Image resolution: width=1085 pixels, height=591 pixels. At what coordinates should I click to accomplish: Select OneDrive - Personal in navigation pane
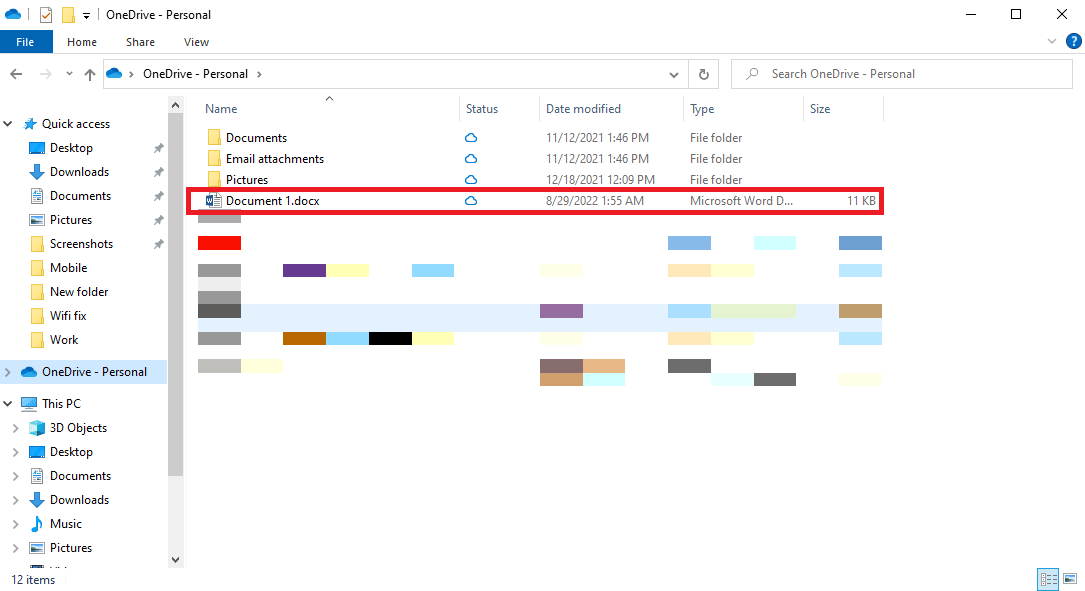pos(94,372)
